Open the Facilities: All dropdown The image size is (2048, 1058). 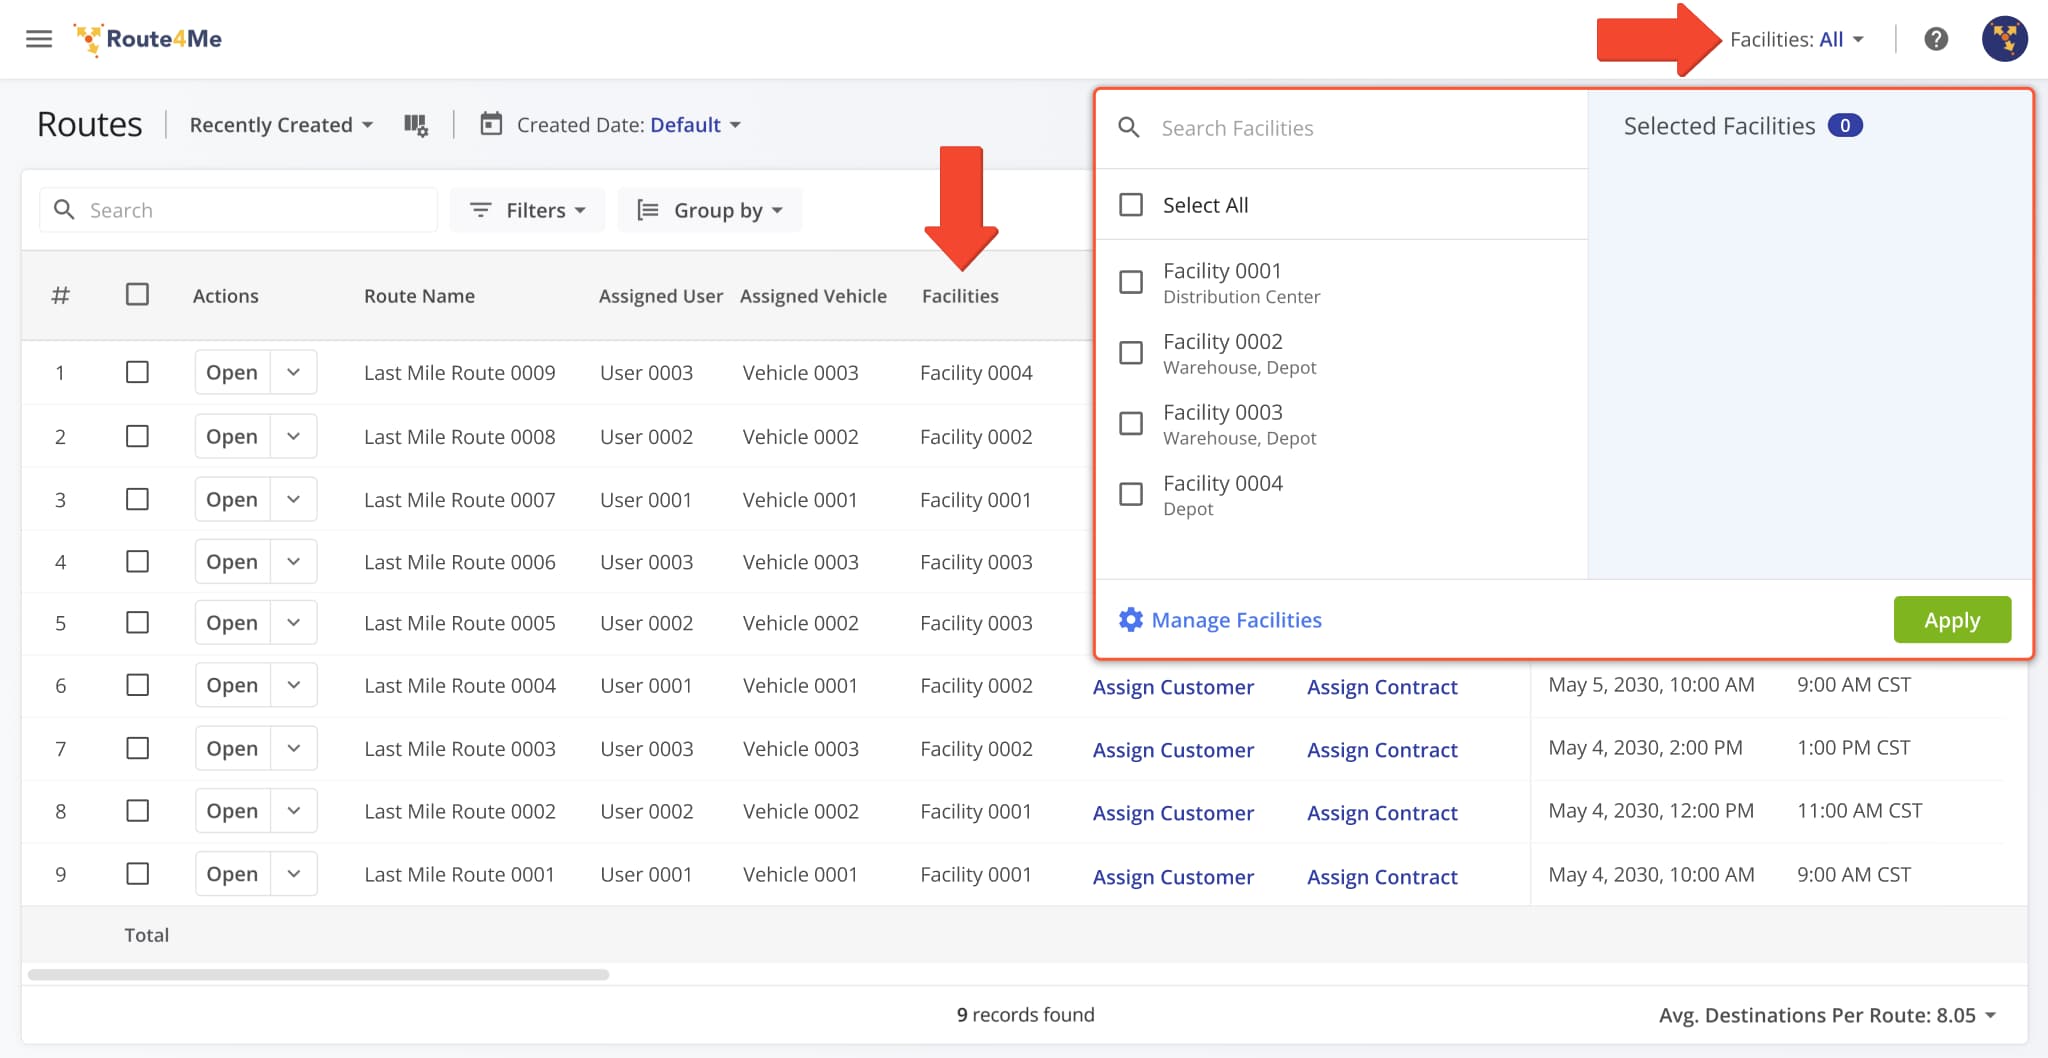click(1799, 39)
